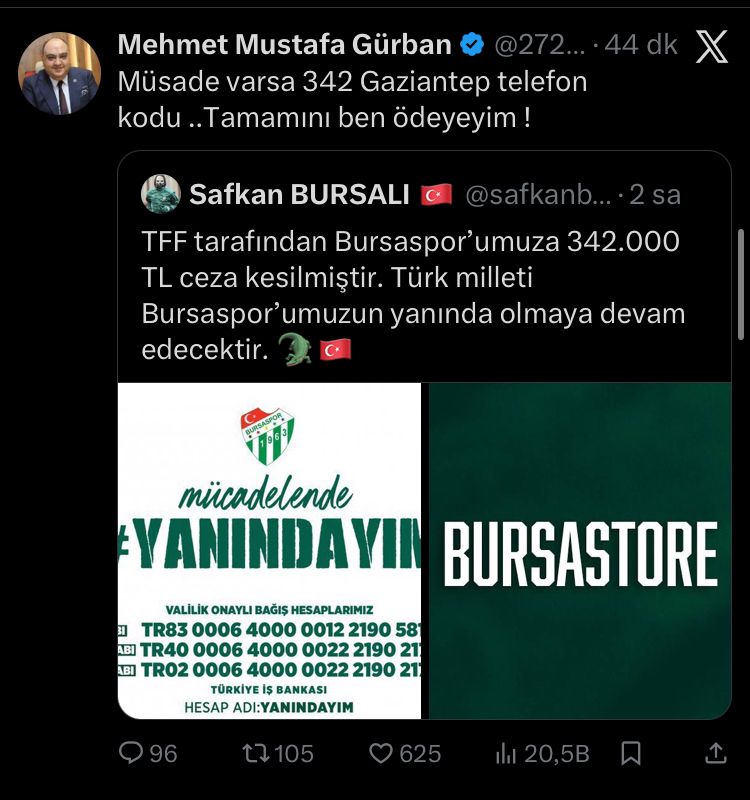This screenshot has height=800, width=750.
Task: View analytics via the bar chart icon
Action: [506, 753]
